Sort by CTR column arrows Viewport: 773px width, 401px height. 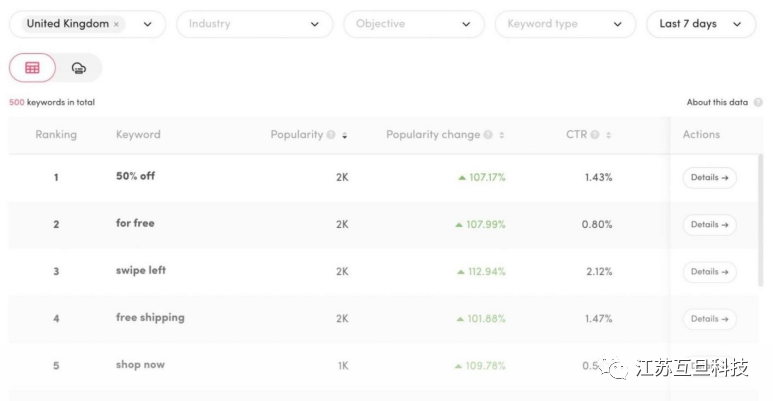point(608,135)
